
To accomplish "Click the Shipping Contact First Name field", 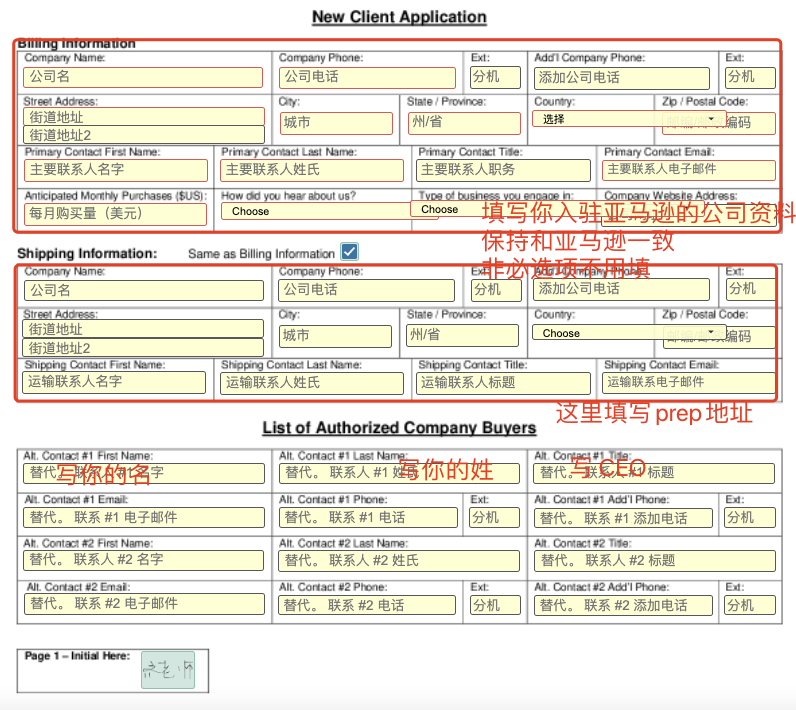I will 114,382.
